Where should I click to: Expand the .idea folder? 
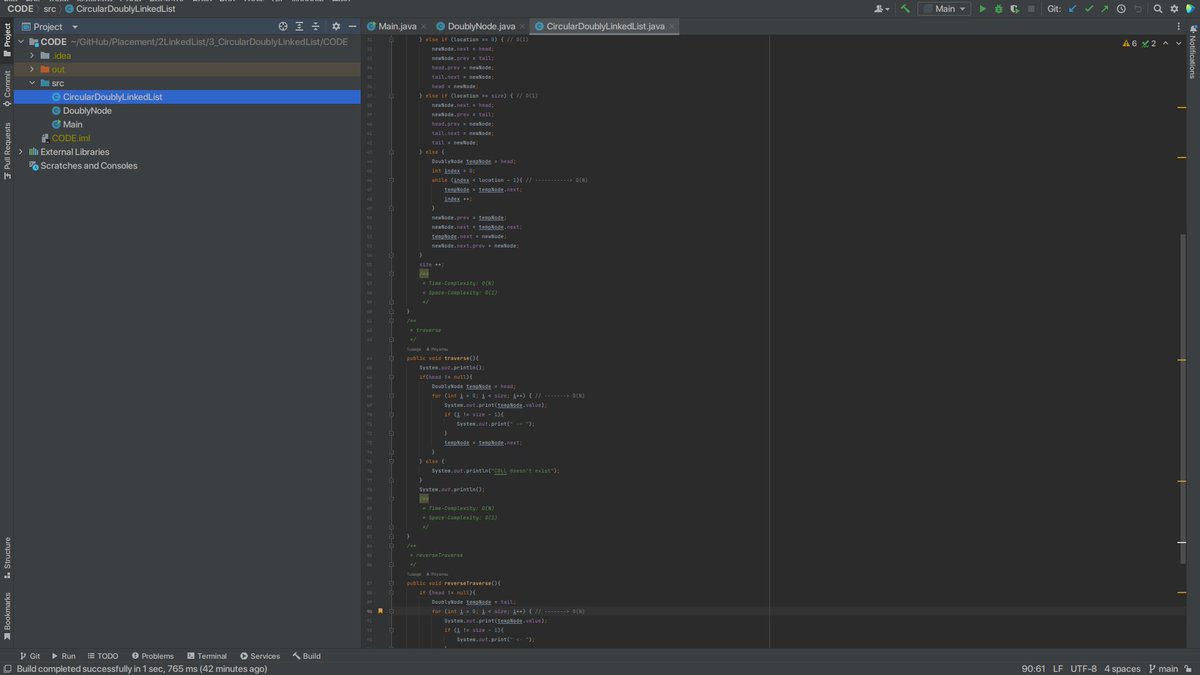(x=32, y=56)
